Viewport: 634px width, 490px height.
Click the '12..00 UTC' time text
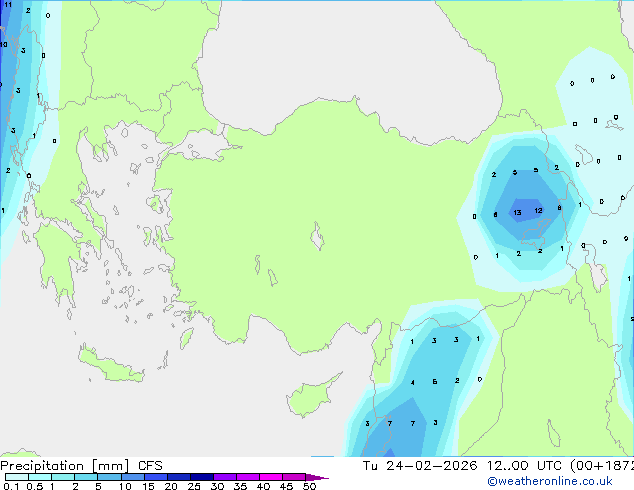524,466
